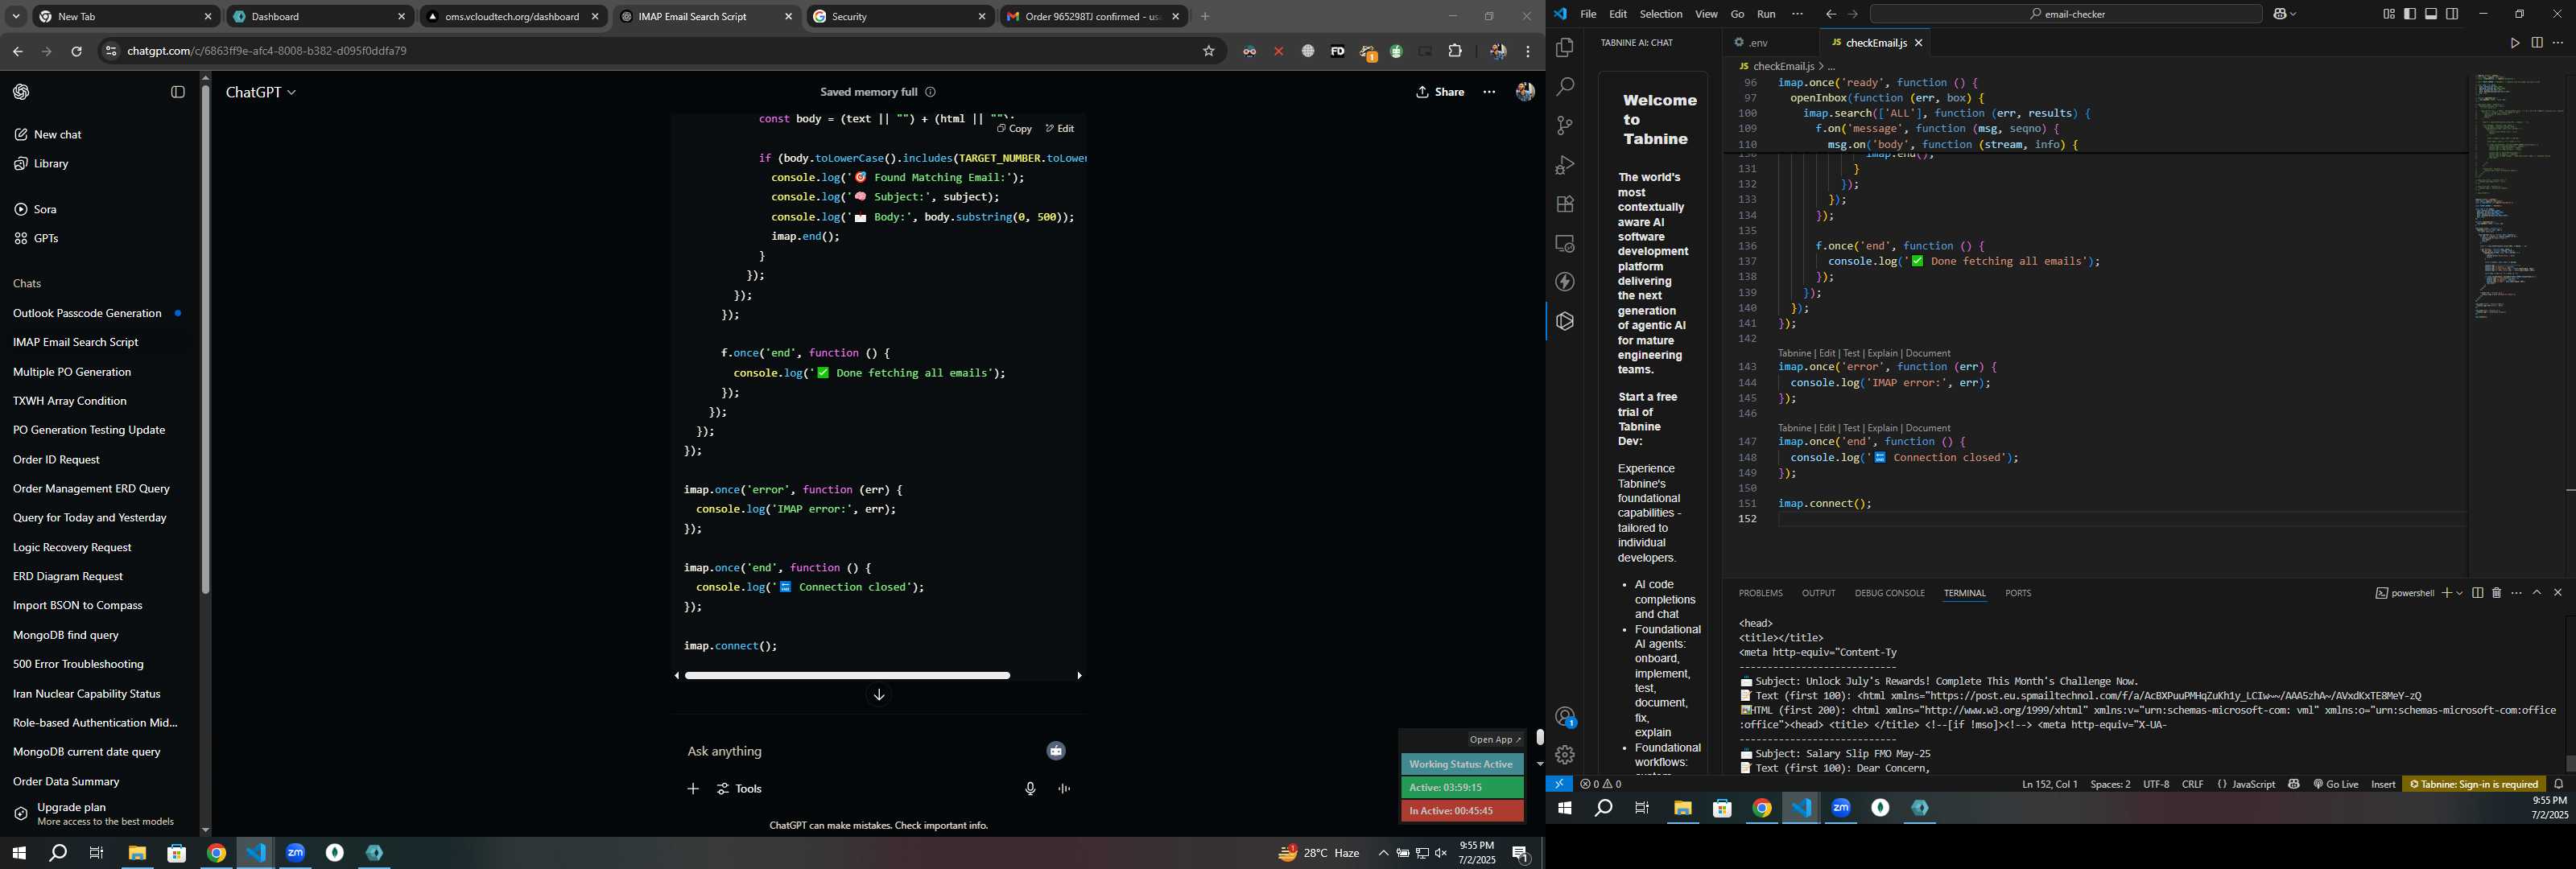Edit the code block in ChatGPT
2576x869 pixels.
(x=1059, y=129)
